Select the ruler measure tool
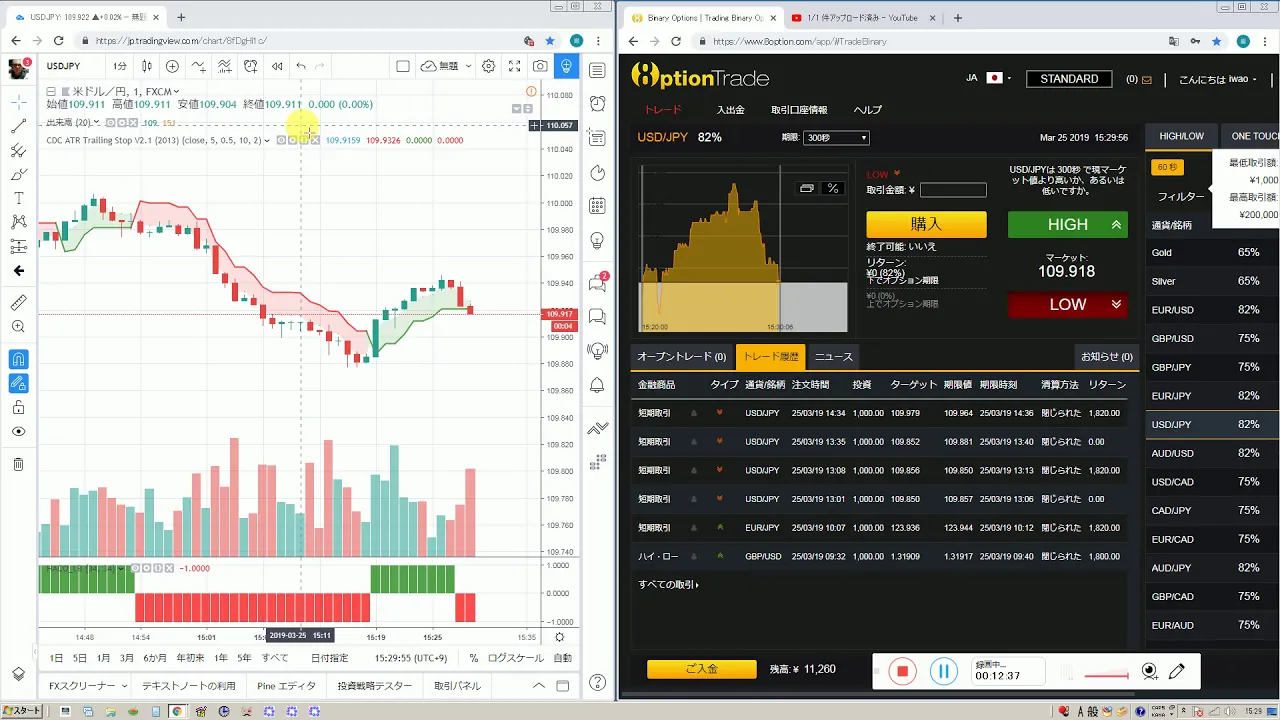The image size is (1280, 720). (18, 303)
